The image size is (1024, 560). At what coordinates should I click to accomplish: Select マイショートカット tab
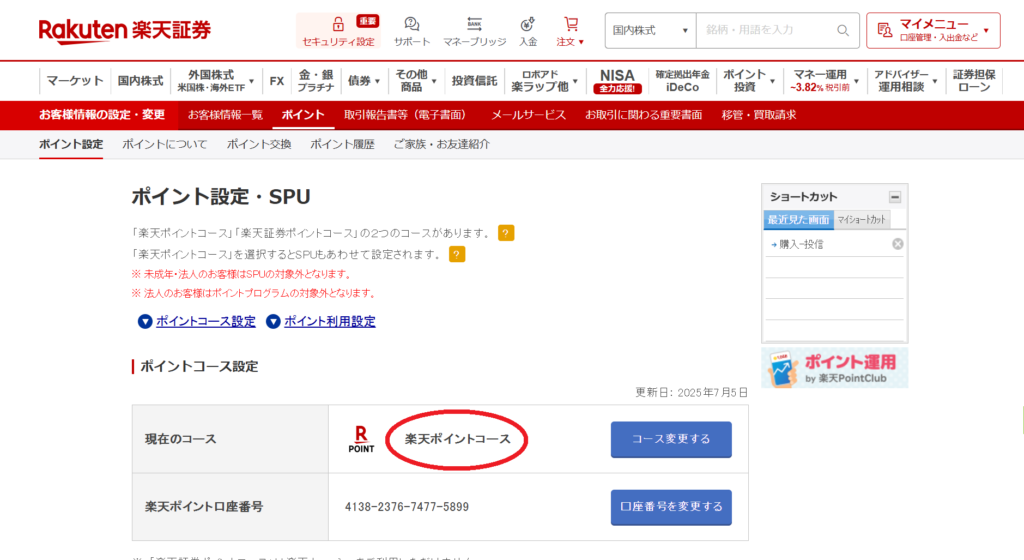click(861, 220)
